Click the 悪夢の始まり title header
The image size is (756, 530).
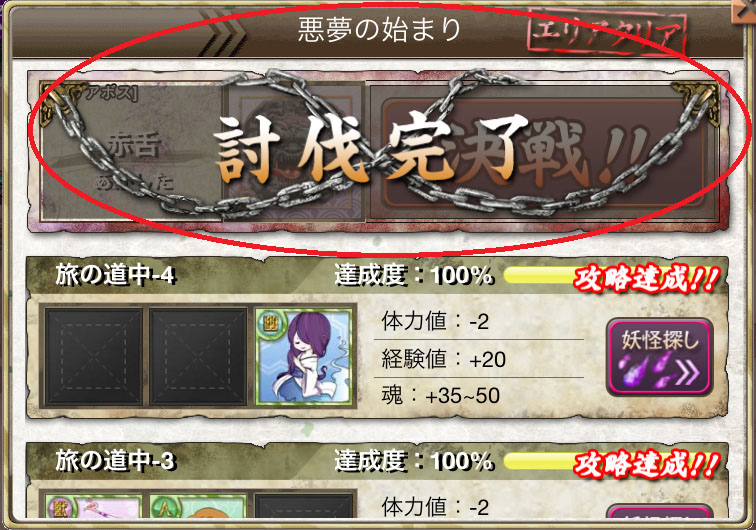click(378, 29)
